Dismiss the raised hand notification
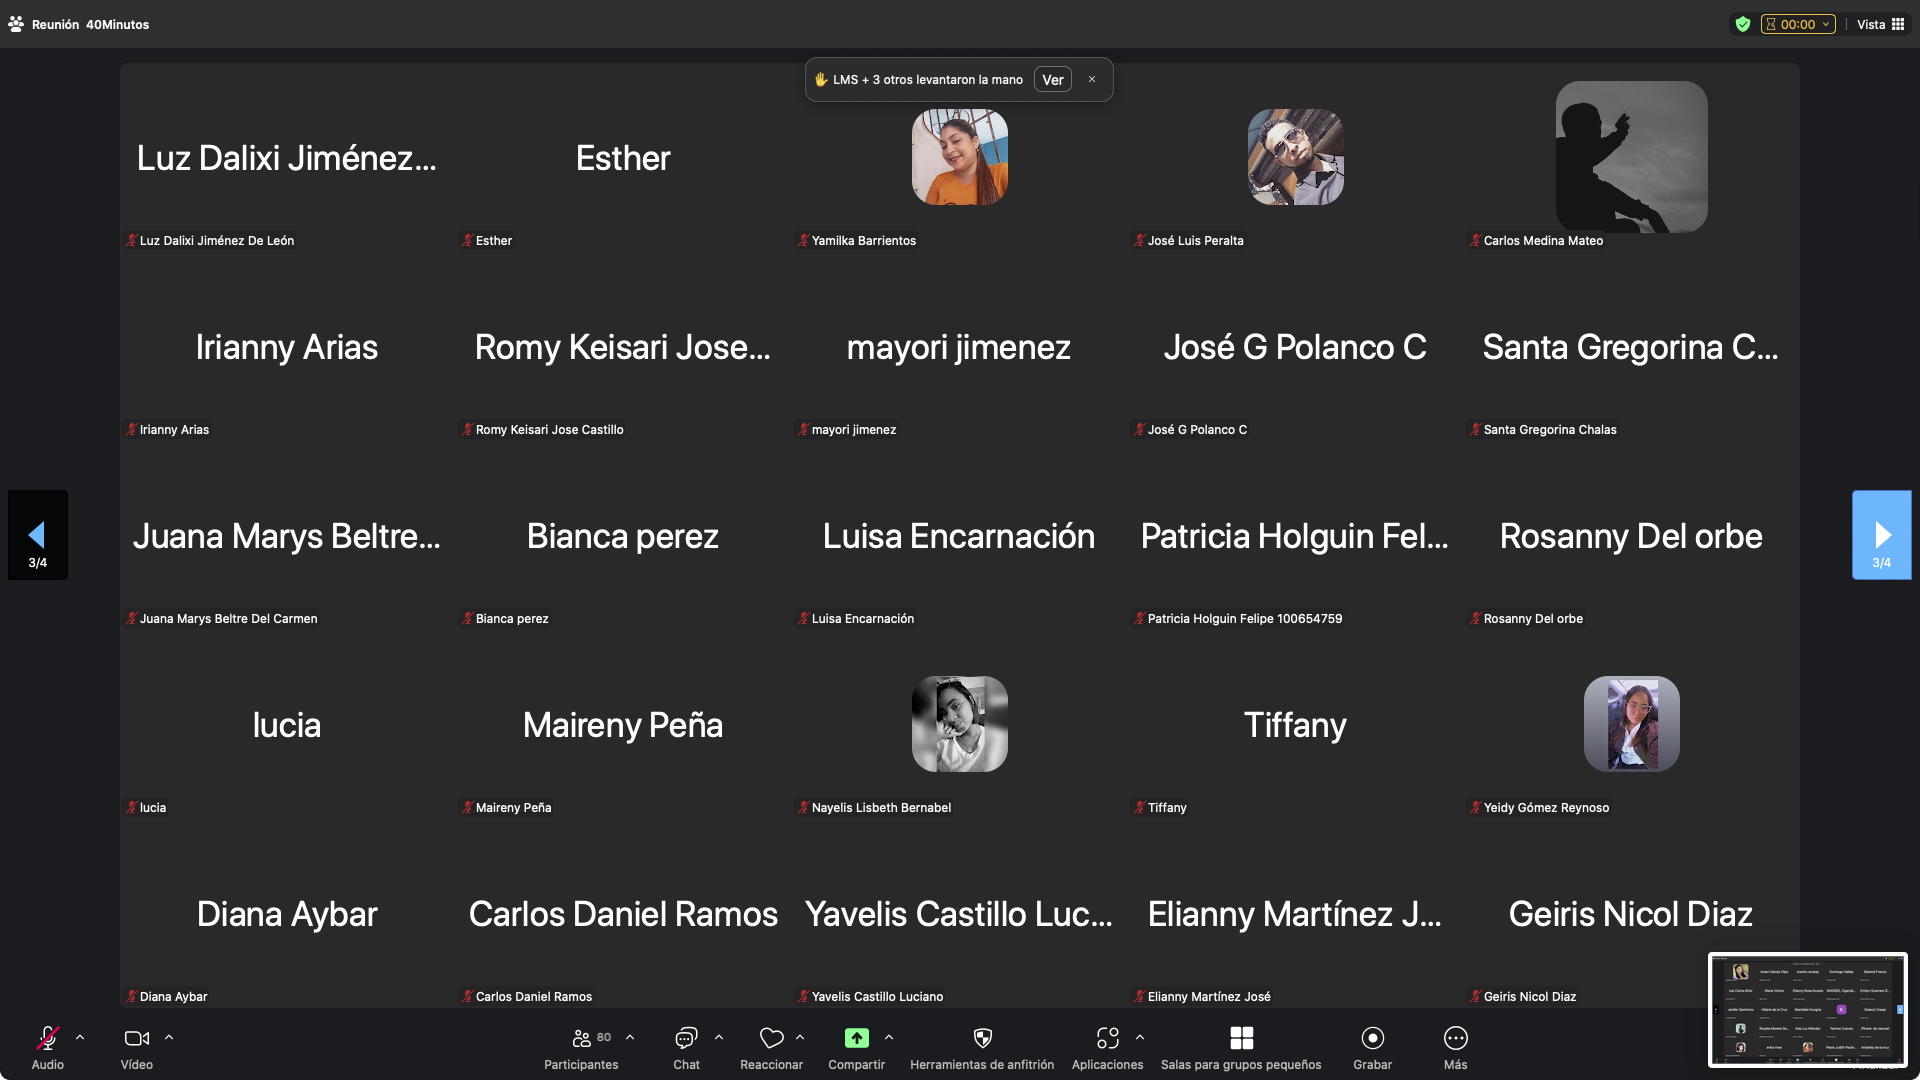The width and height of the screenshot is (1920, 1080). (x=1092, y=80)
